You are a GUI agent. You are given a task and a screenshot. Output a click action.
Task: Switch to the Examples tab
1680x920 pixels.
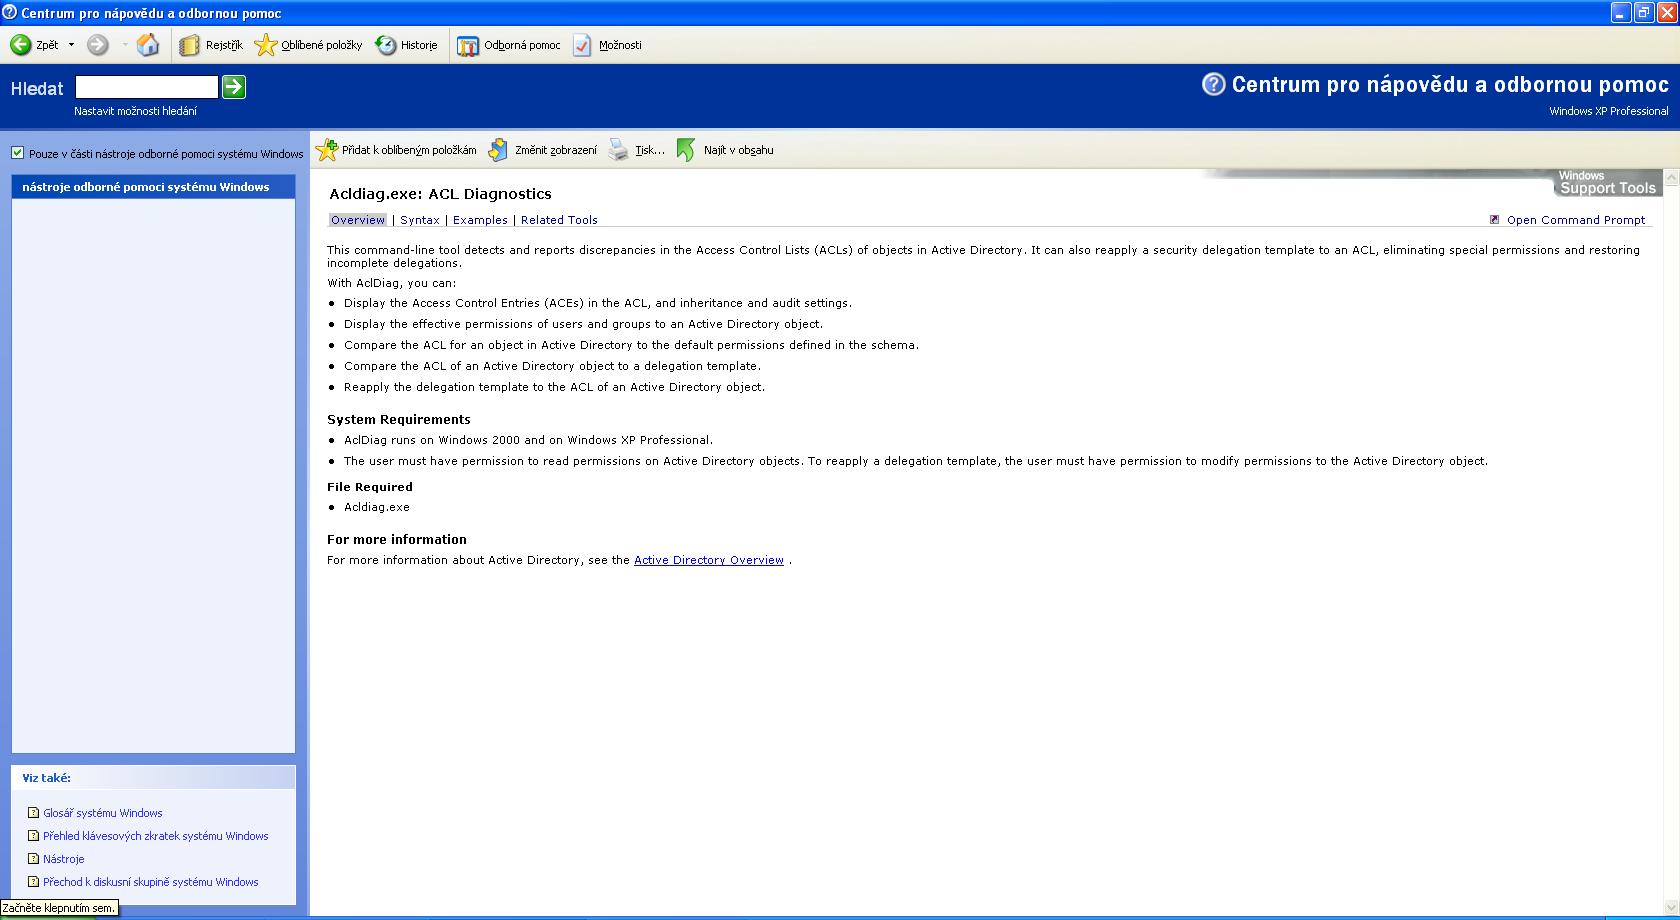(480, 220)
